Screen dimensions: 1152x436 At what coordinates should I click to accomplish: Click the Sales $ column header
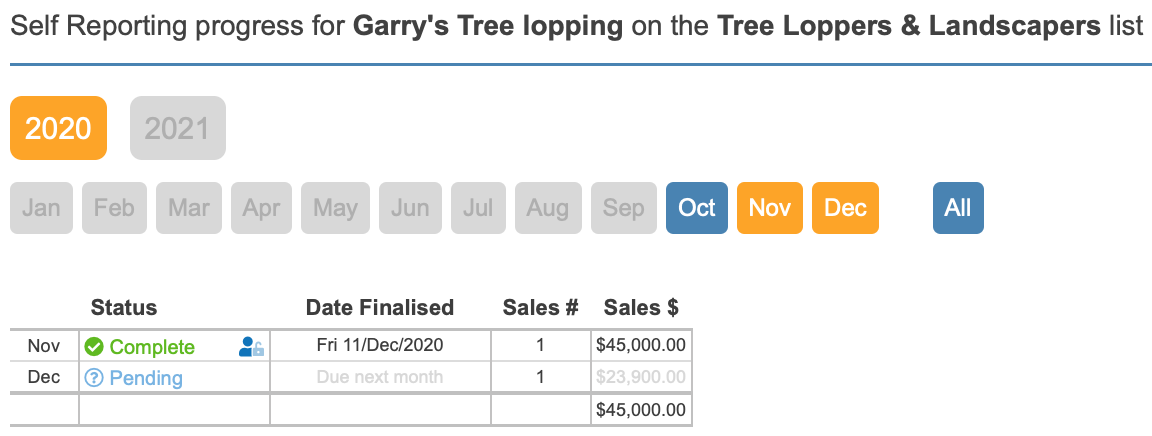tap(641, 307)
